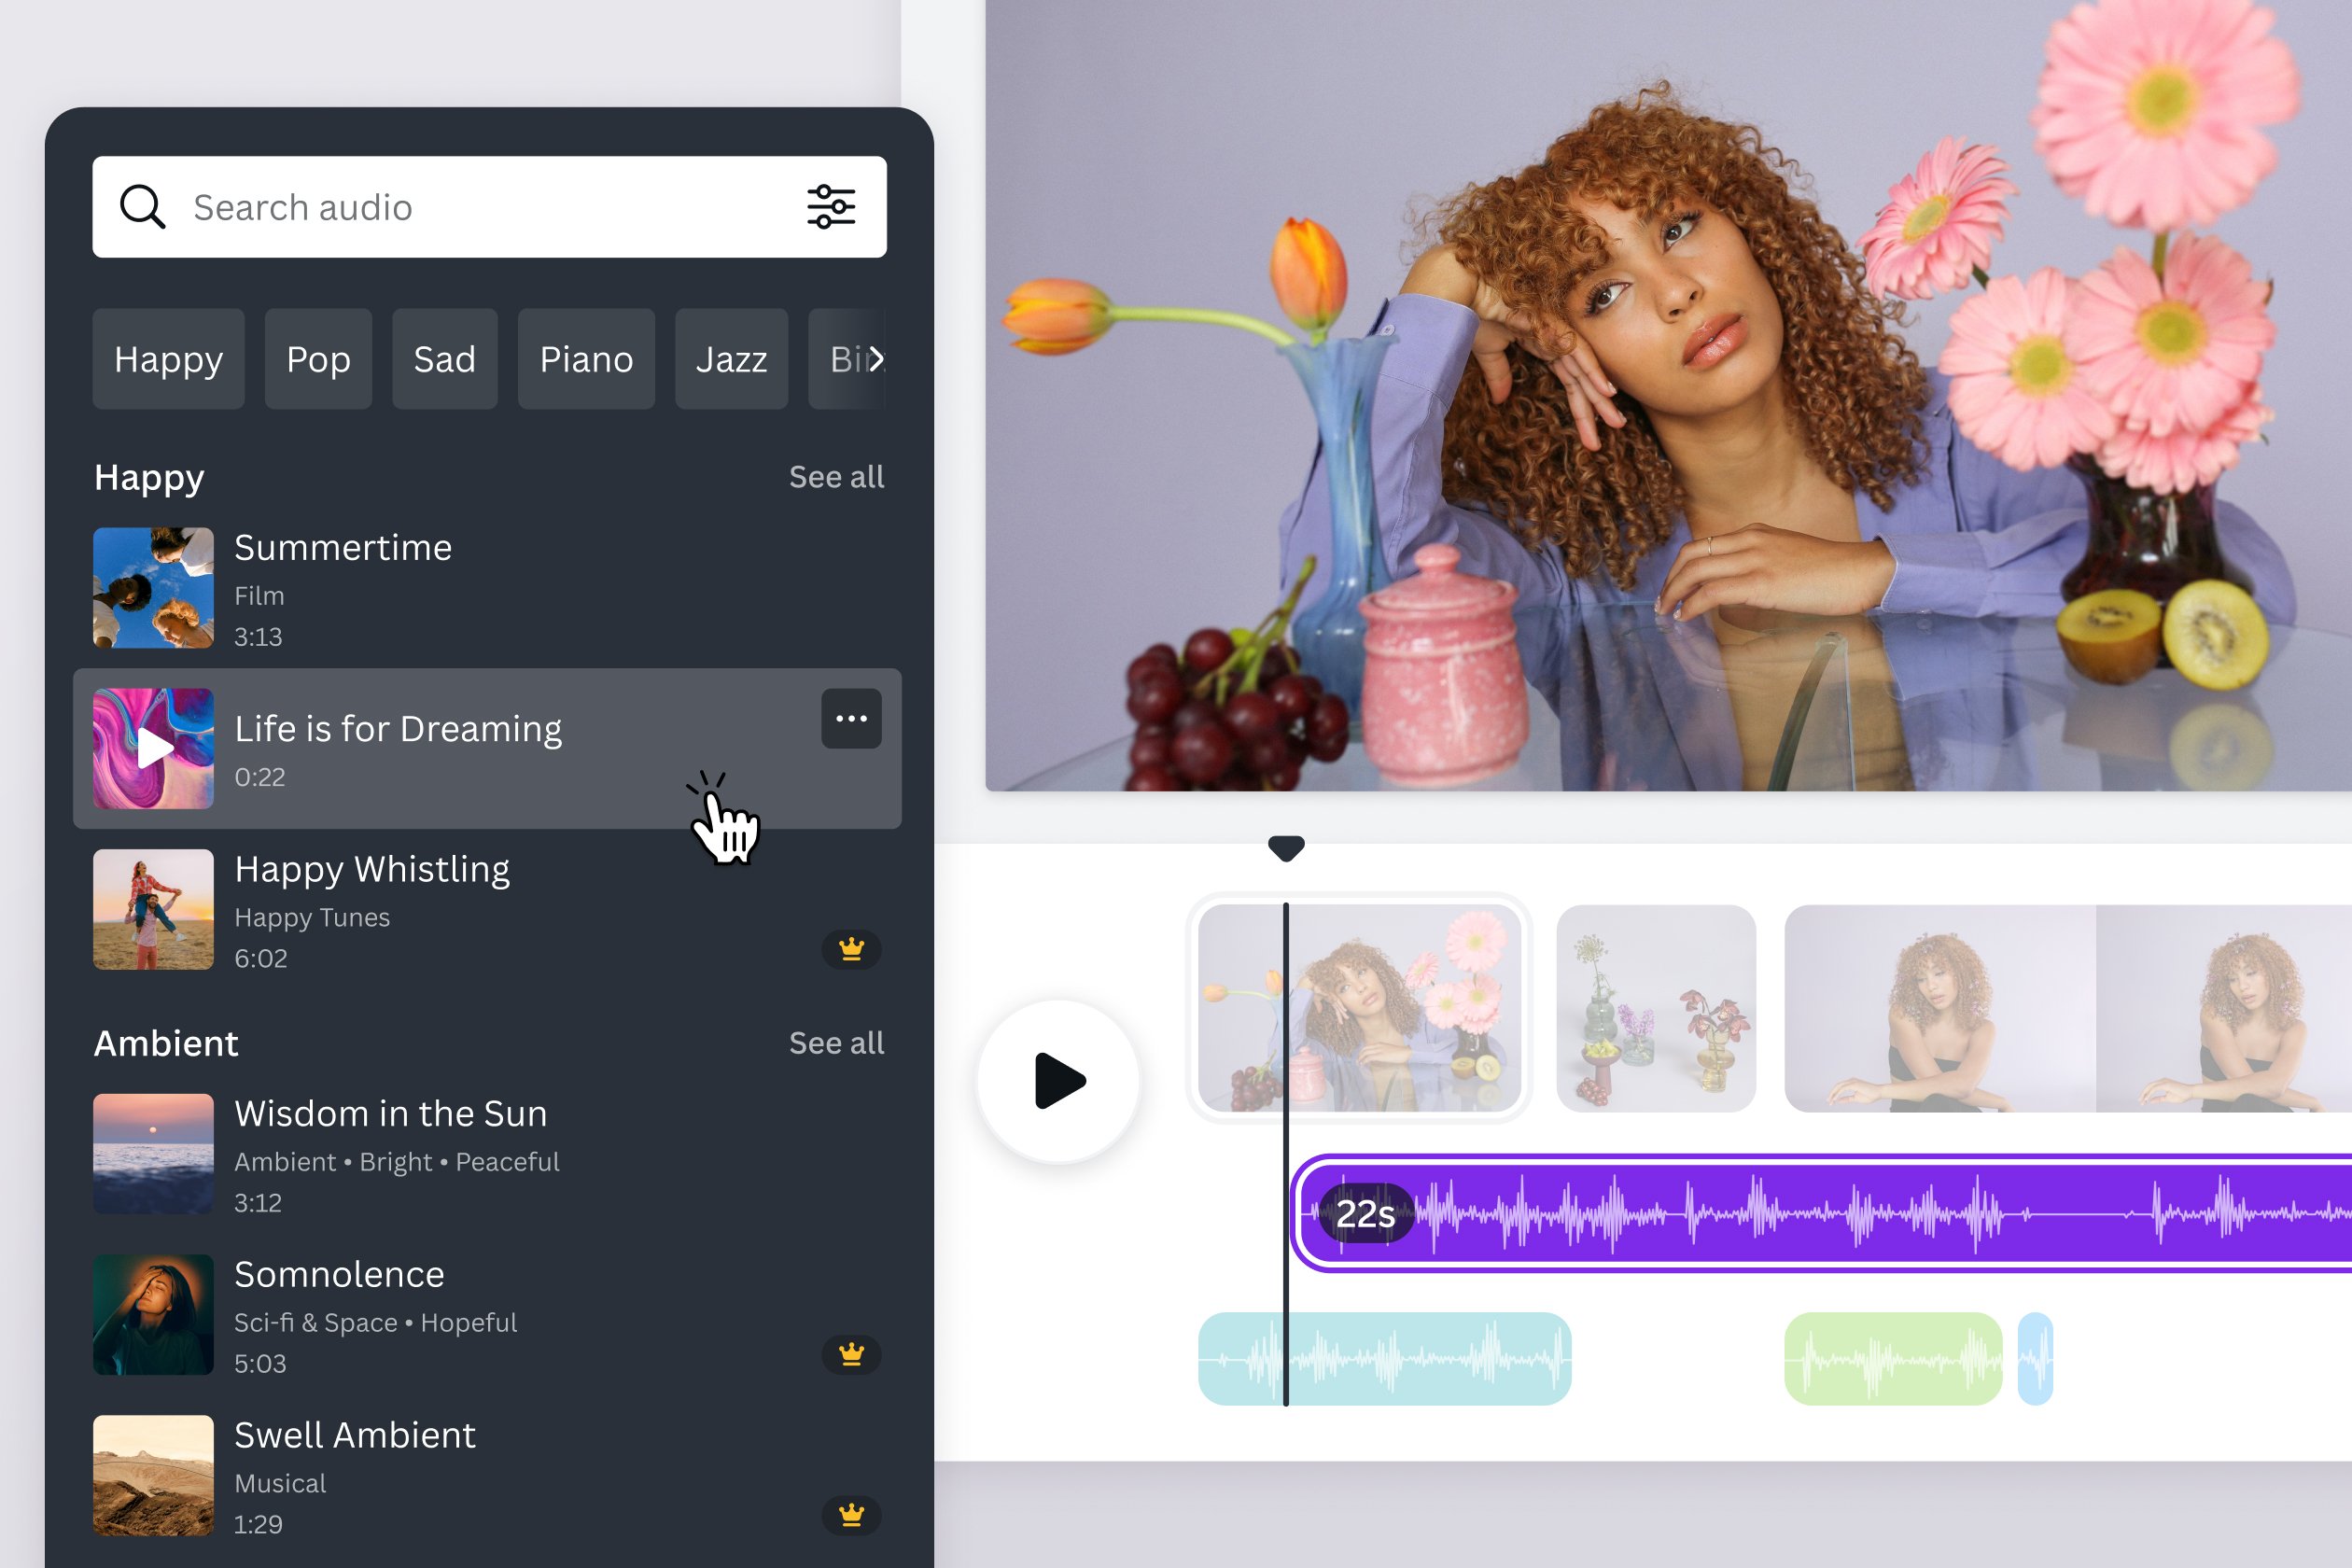
Task: Click See all under Happy section
Action: [x=834, y=476]
